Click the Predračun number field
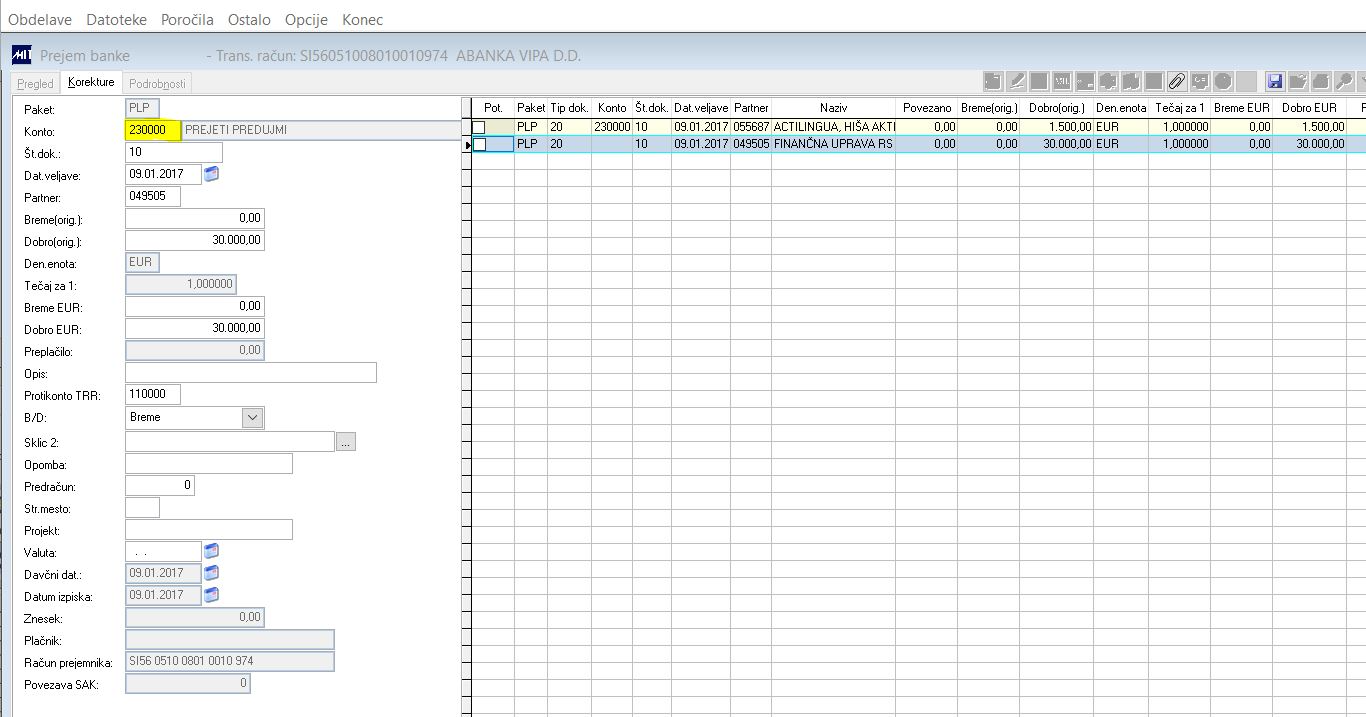Viewport: 1366px width, 717px height. click(160, 486)
